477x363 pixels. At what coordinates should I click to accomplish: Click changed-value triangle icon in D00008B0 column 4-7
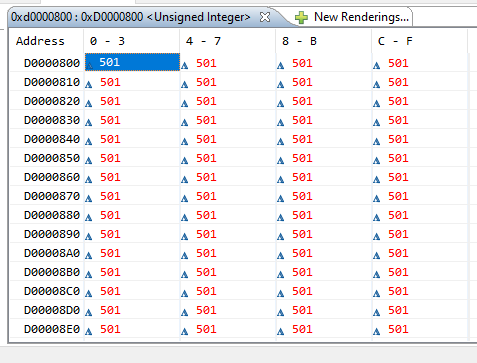pyautogui.click(x=185, y=275)
